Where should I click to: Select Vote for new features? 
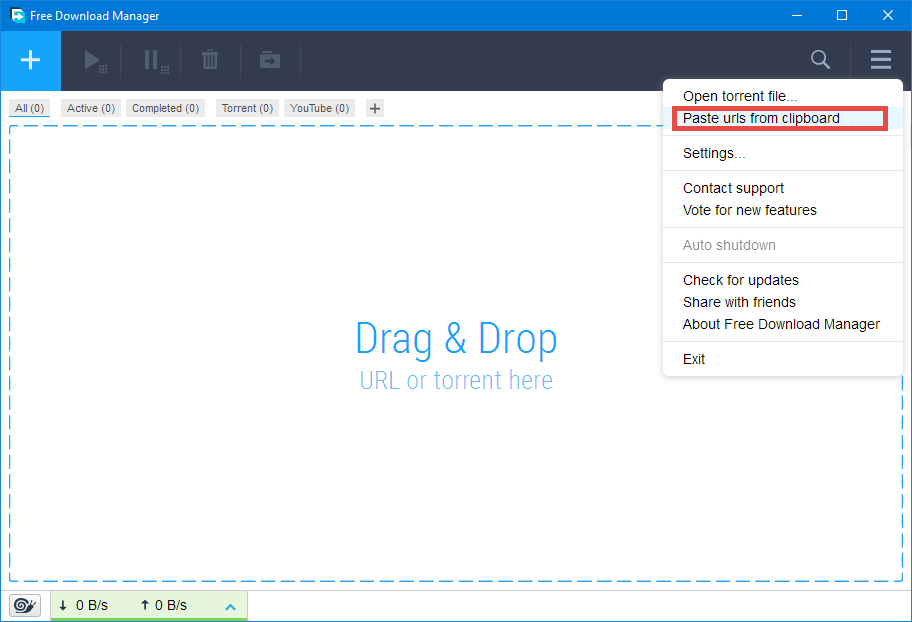(783, 210)
